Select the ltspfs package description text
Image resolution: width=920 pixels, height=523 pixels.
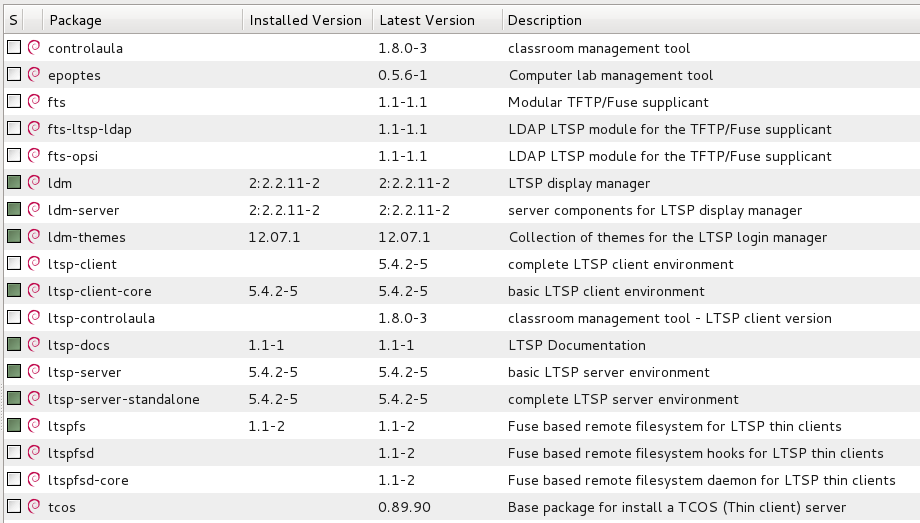click(x=674, y=426)
